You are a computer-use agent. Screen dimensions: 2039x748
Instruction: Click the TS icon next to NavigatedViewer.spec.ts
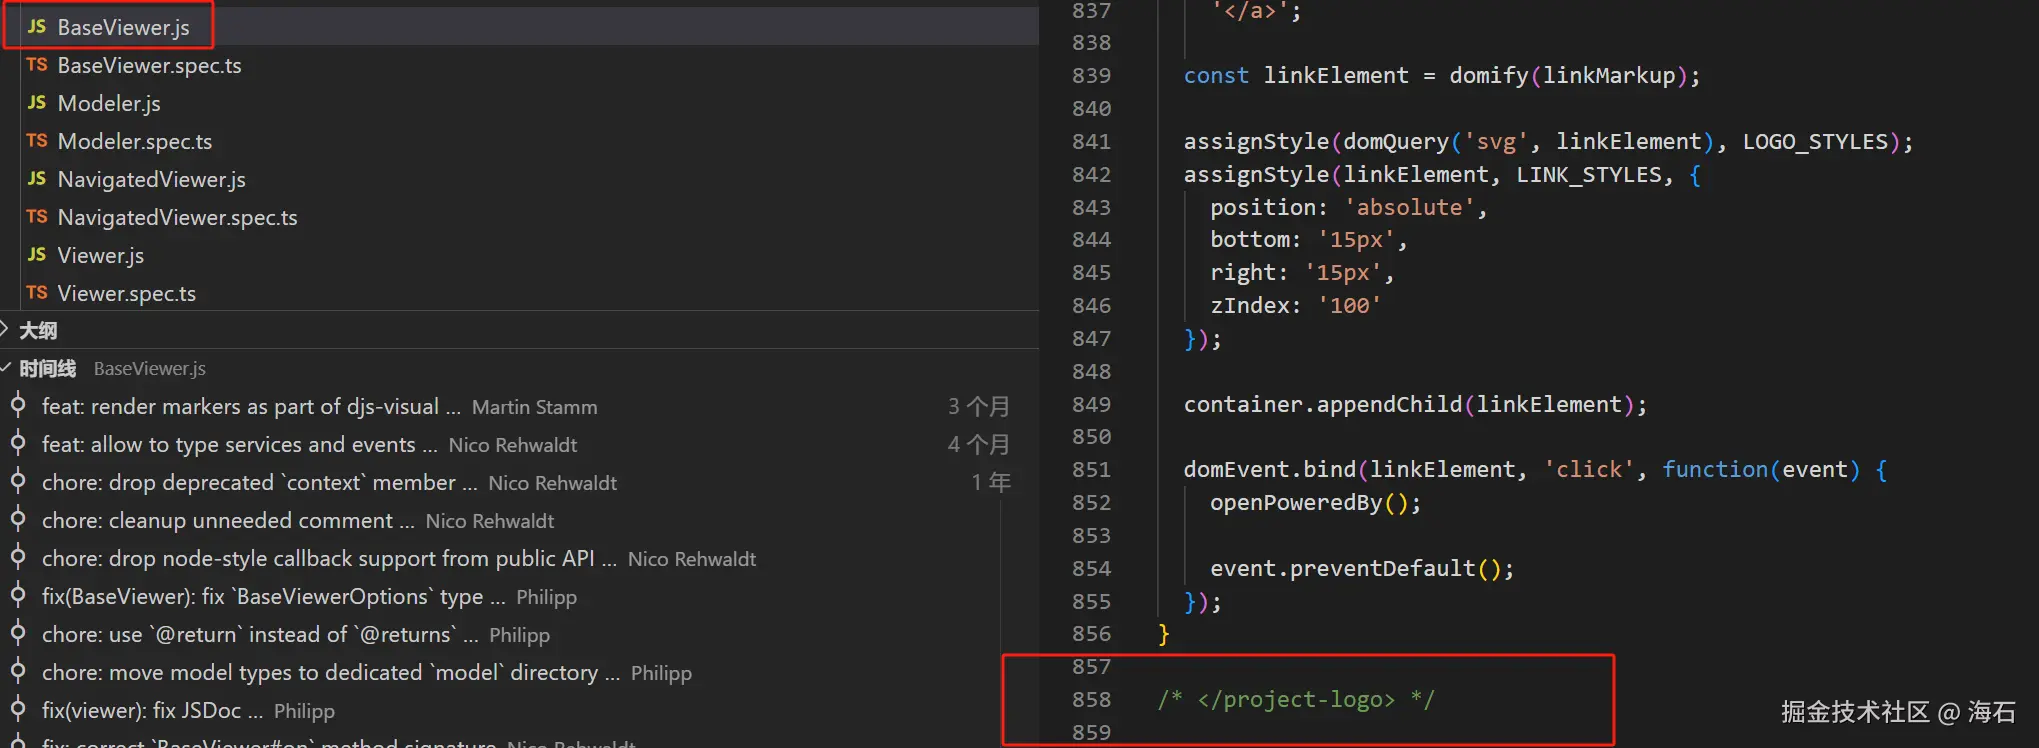[37, 217]
